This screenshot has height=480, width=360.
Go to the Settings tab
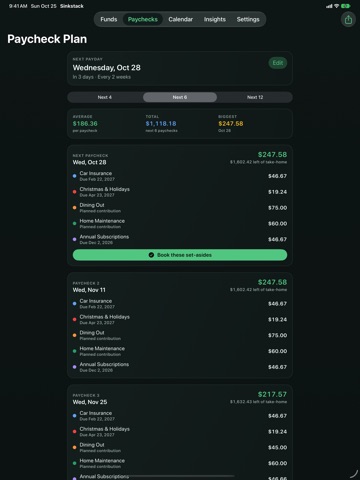[248, 19]
